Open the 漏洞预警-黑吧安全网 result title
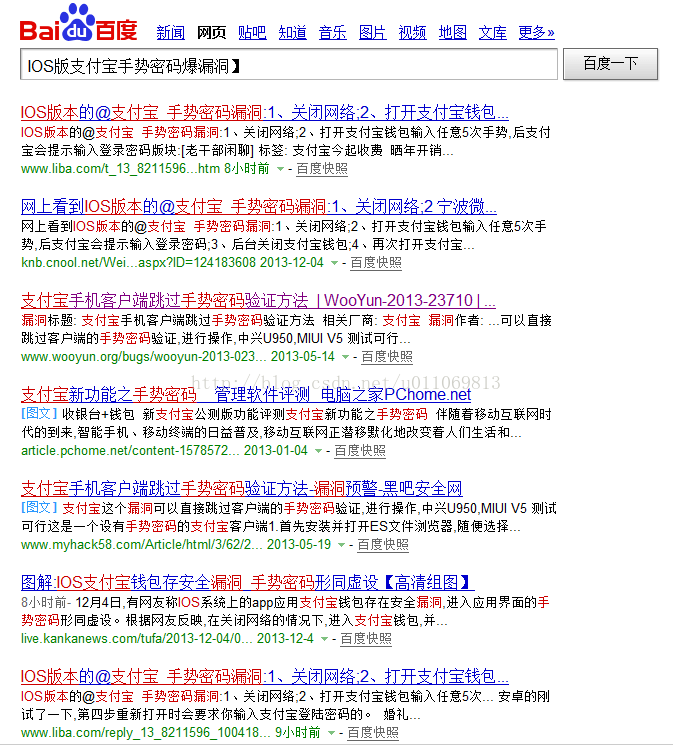This screenshot has height=745, width=673. click(x=241, y=488)
